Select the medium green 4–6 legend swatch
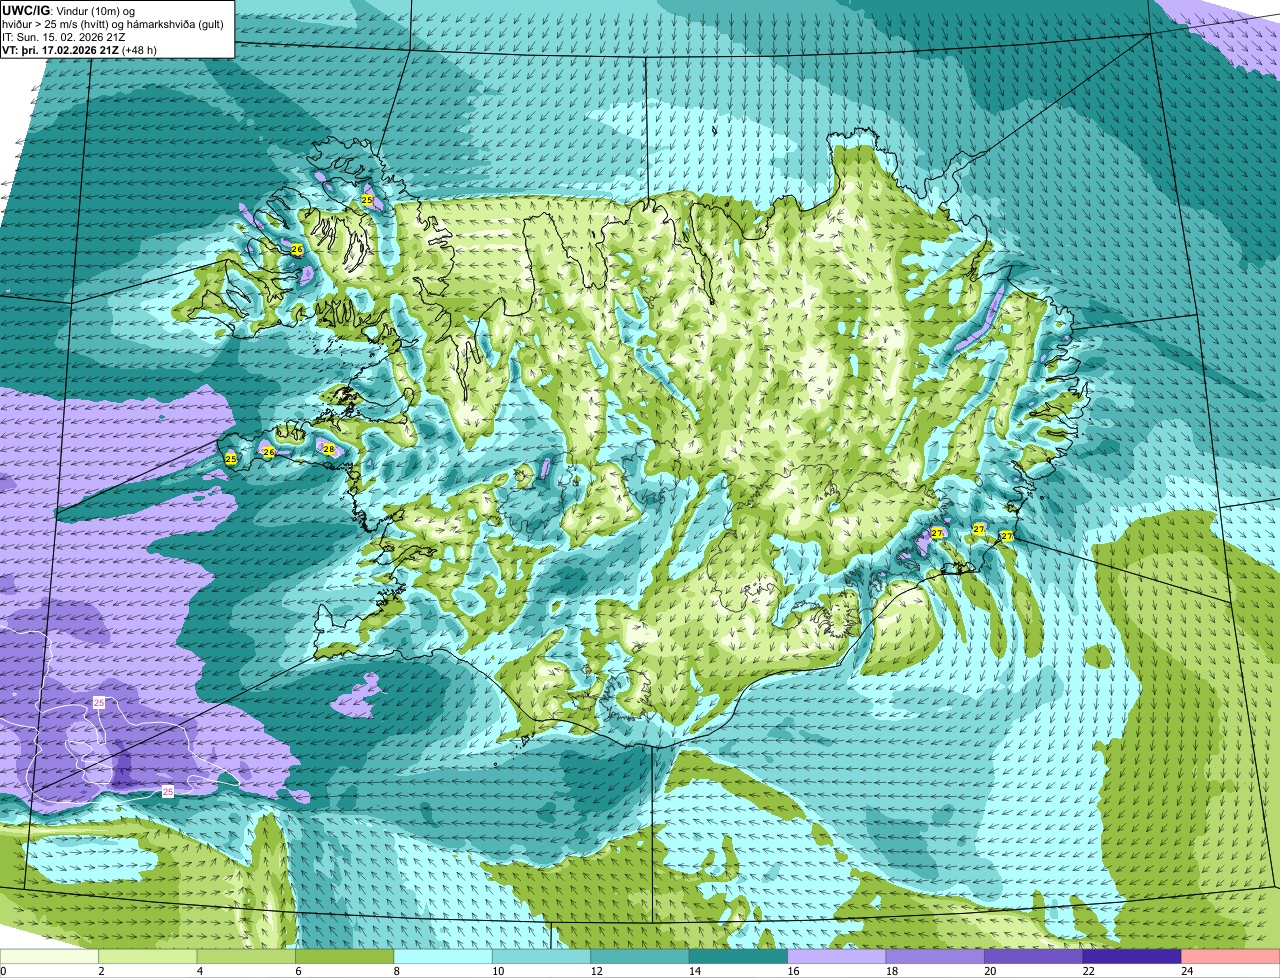 246,956
